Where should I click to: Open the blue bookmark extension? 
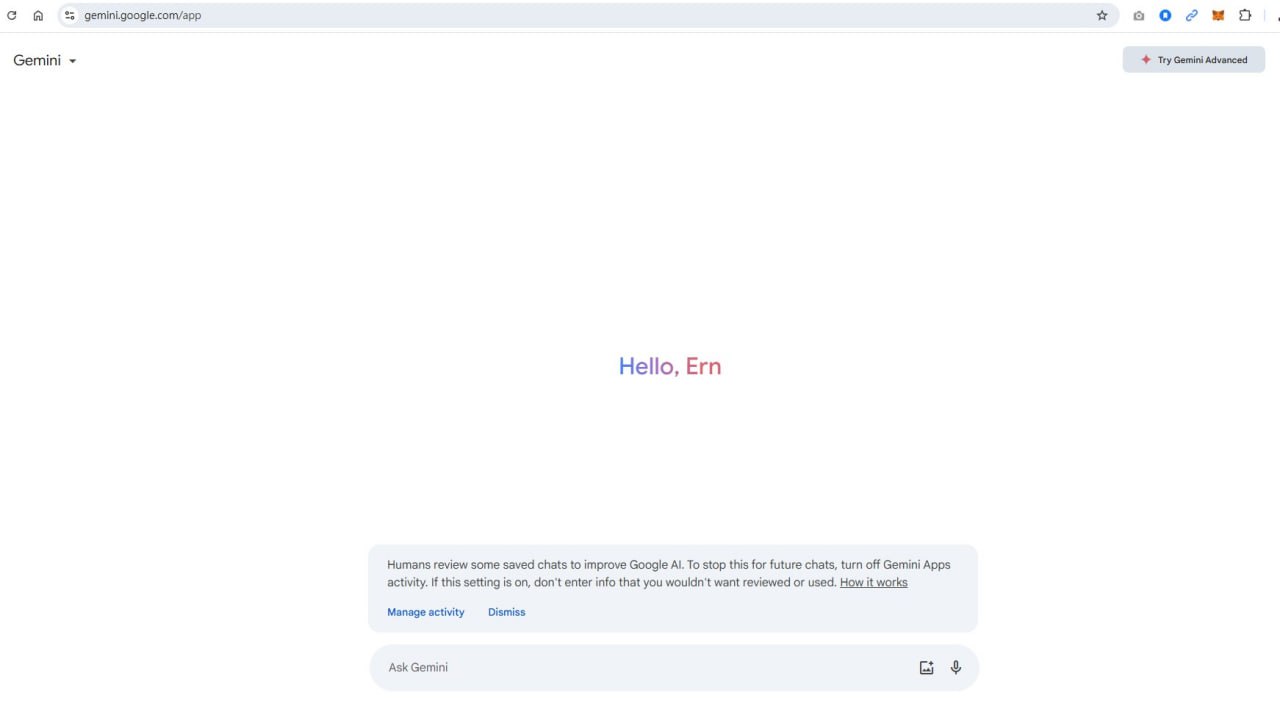coord(1165,16)
